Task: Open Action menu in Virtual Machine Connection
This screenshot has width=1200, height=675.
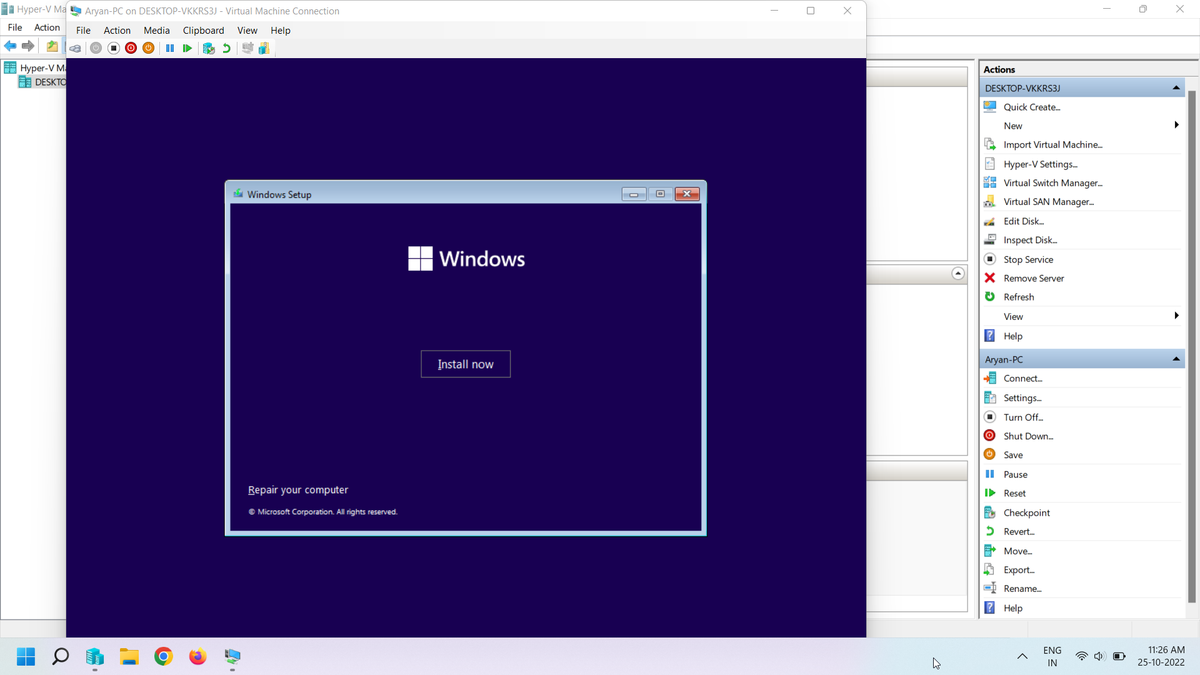Action: [117, 30]
